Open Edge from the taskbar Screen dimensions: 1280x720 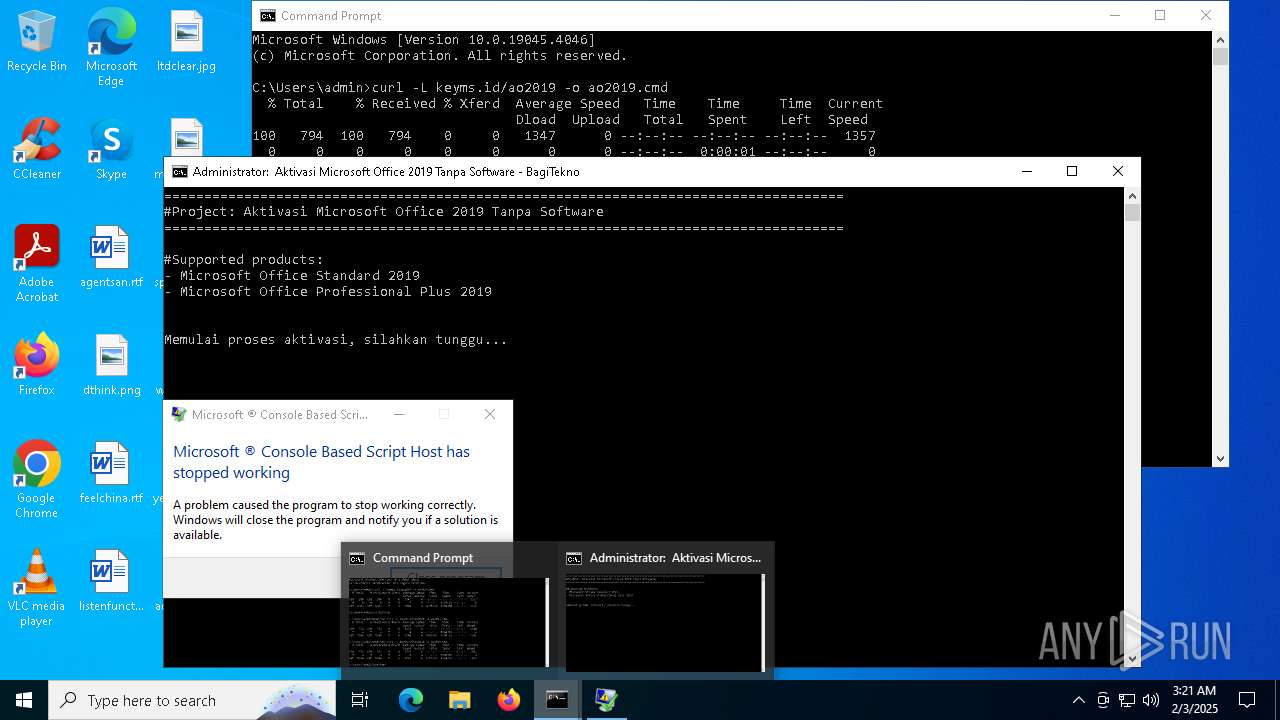pos(411,700)
